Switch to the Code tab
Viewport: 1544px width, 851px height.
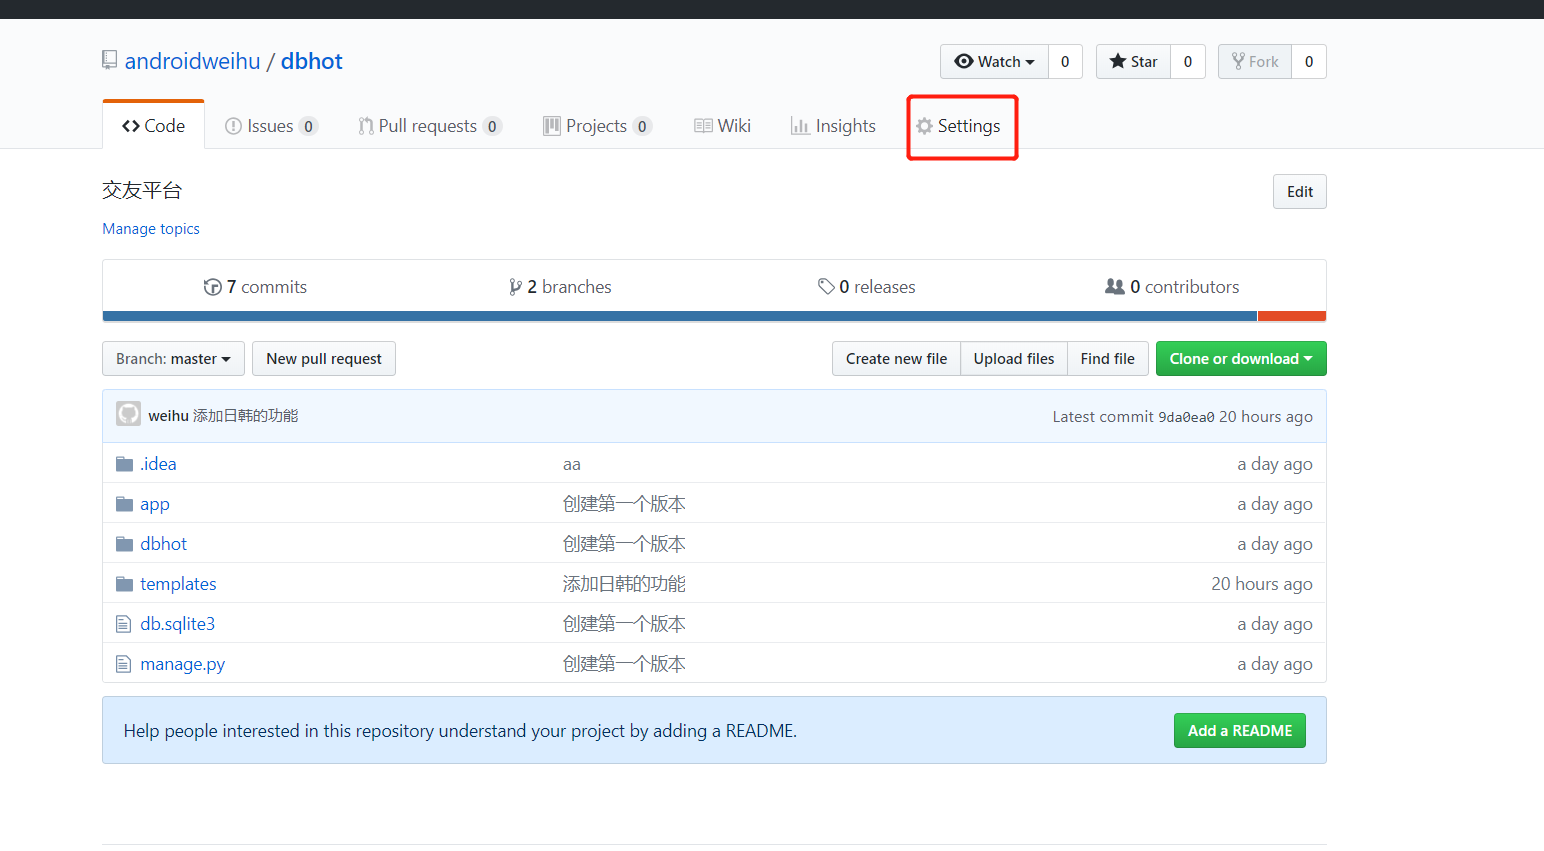(x=154, y=125)
